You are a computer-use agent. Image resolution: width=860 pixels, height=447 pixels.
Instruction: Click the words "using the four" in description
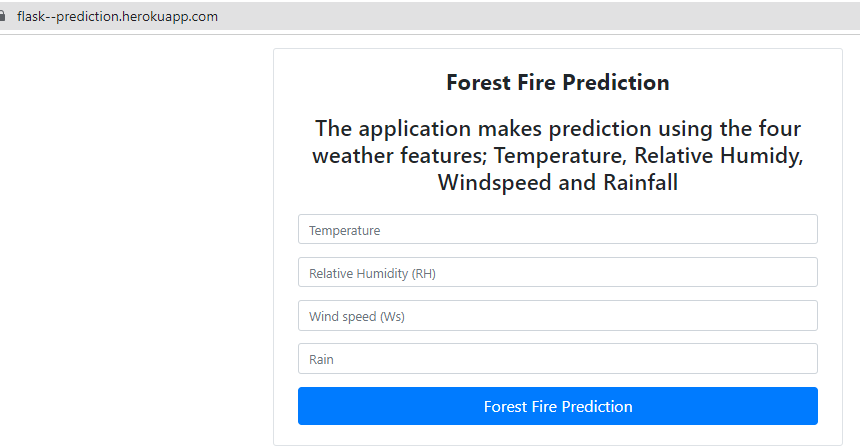(x=729, y=129)
